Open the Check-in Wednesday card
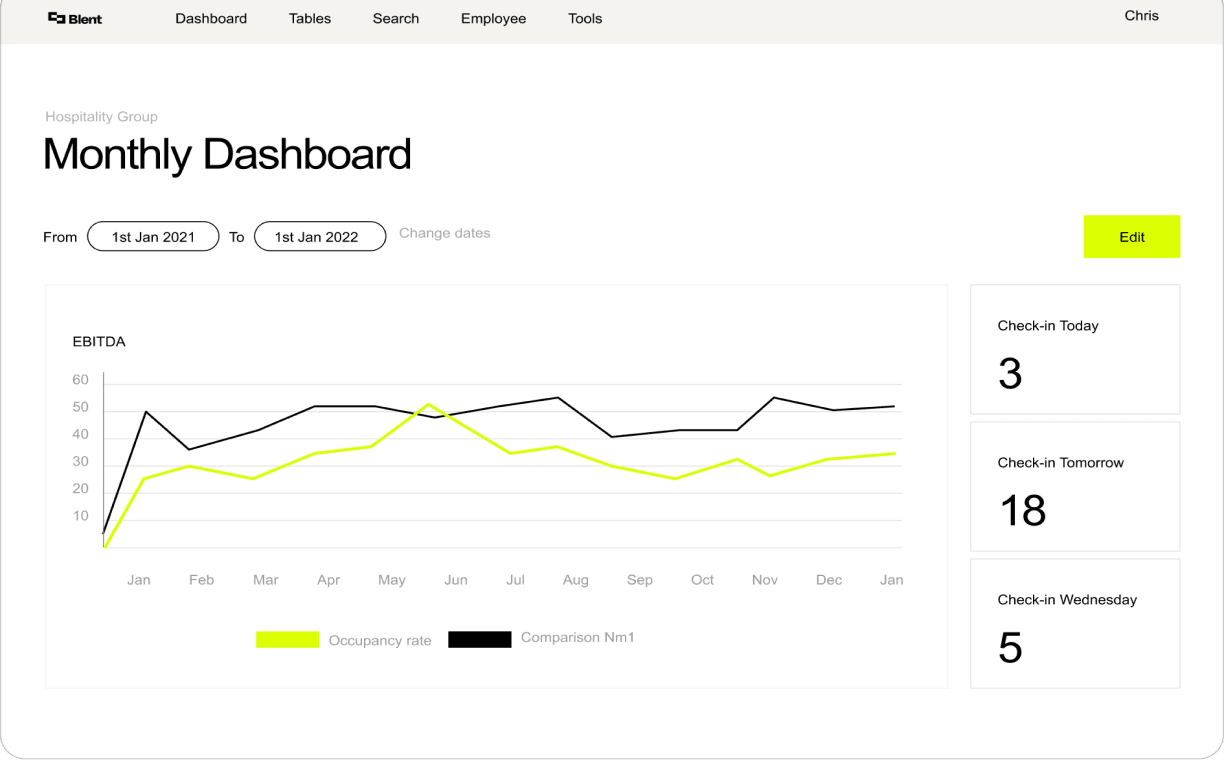The width and height of the screenshot is (1224, 768). (1075, 623)
